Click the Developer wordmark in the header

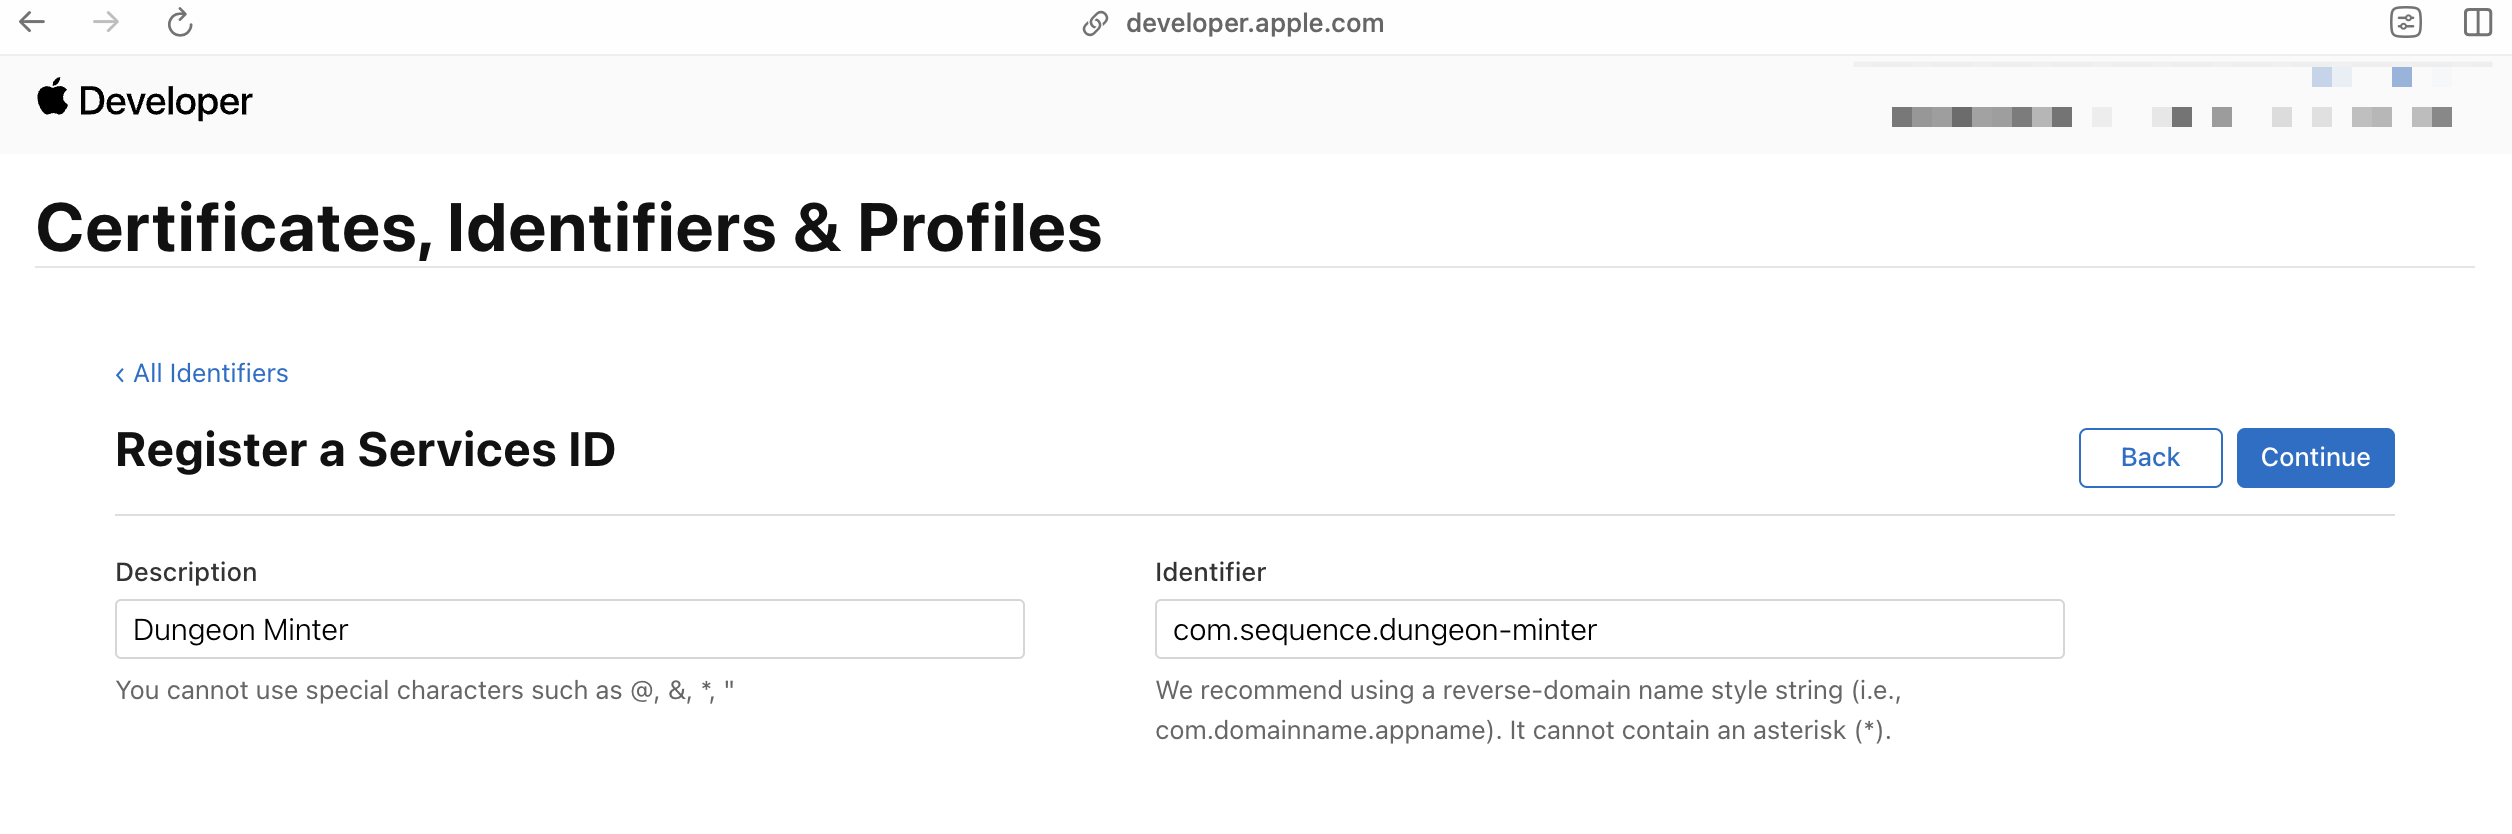165,102
